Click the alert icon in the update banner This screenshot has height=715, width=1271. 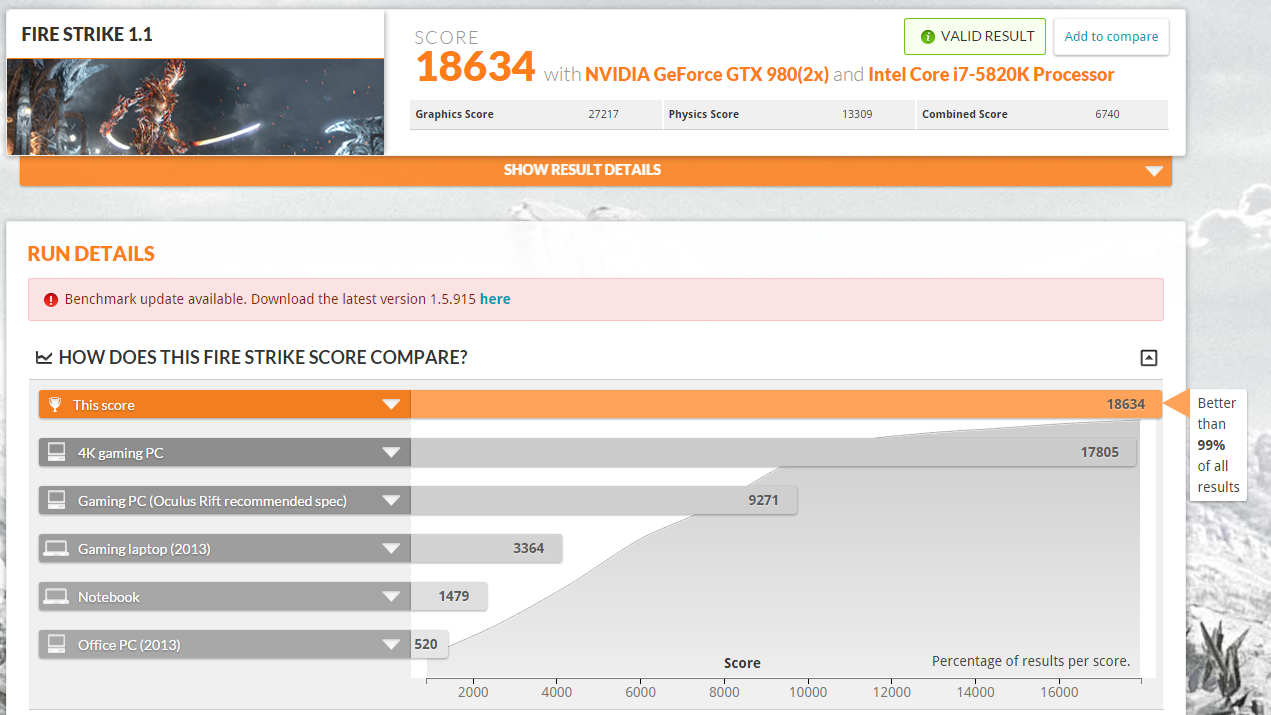pyautogui.click(x=50, y=298)
